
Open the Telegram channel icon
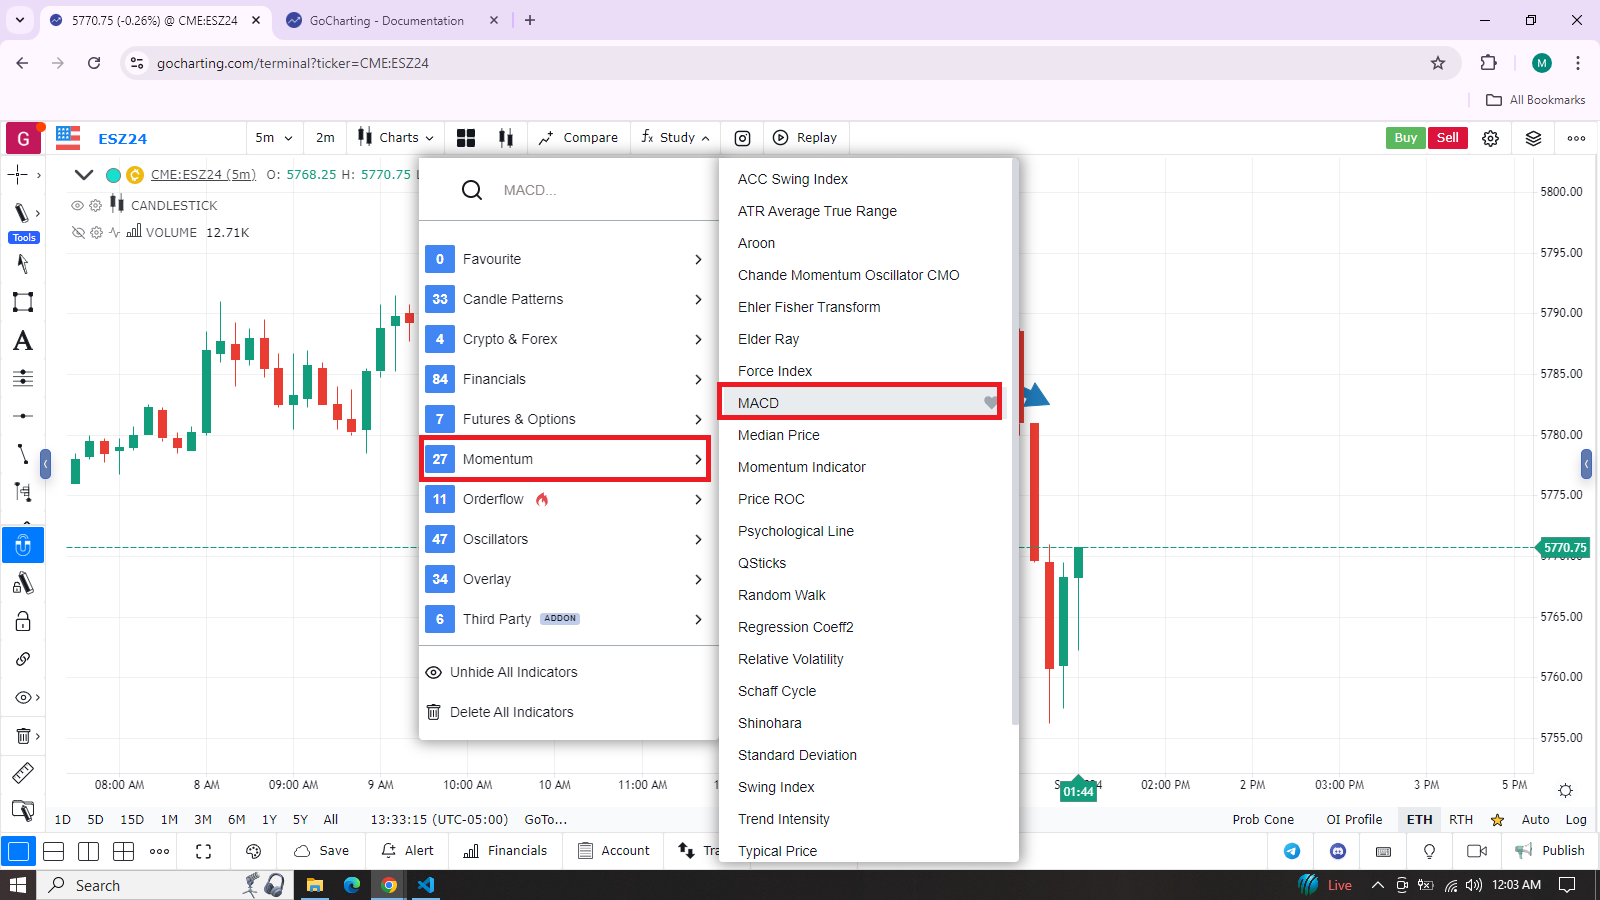point(1292,851)
